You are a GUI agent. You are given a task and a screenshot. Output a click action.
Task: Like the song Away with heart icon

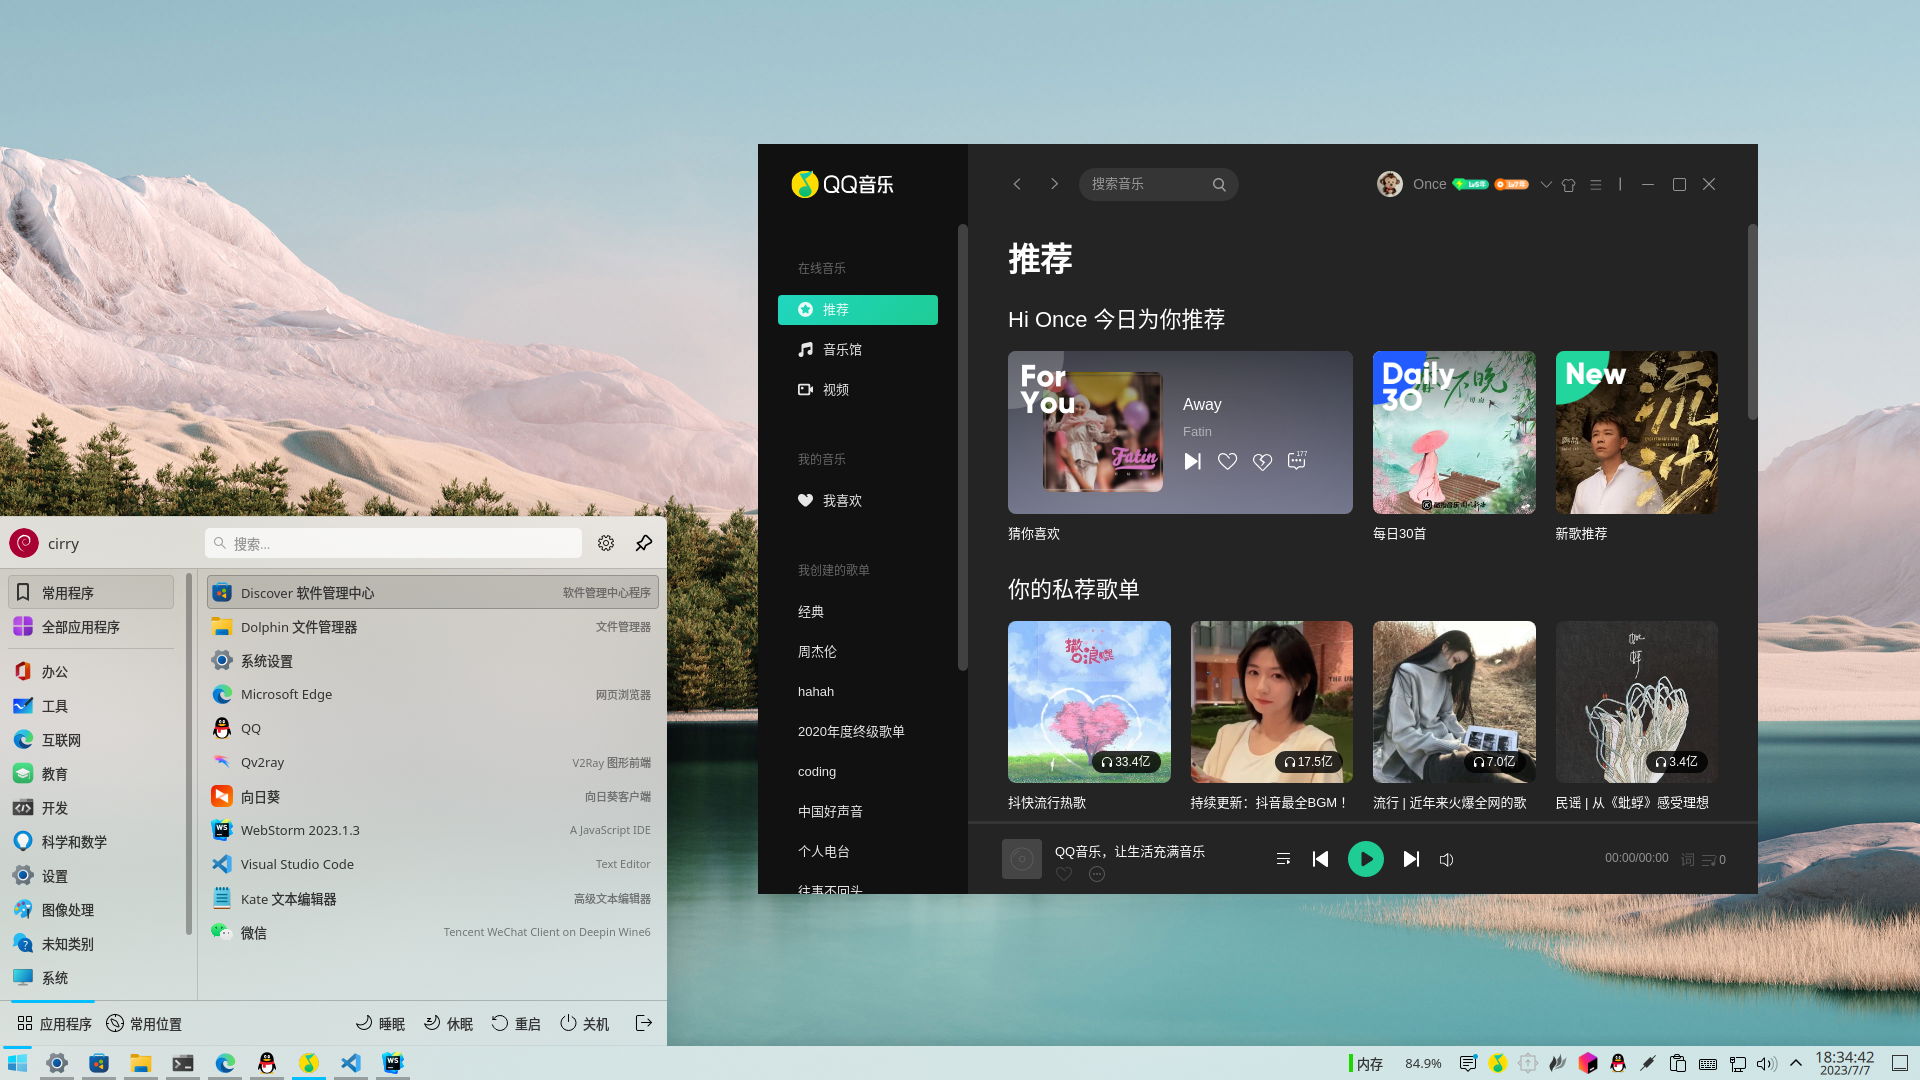[1227, 461]
